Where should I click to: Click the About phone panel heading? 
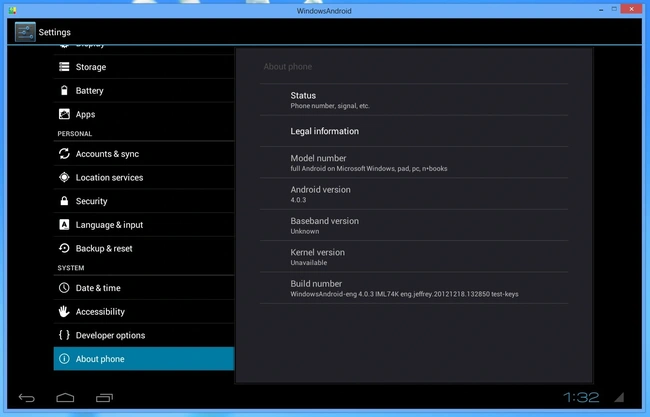288,66
